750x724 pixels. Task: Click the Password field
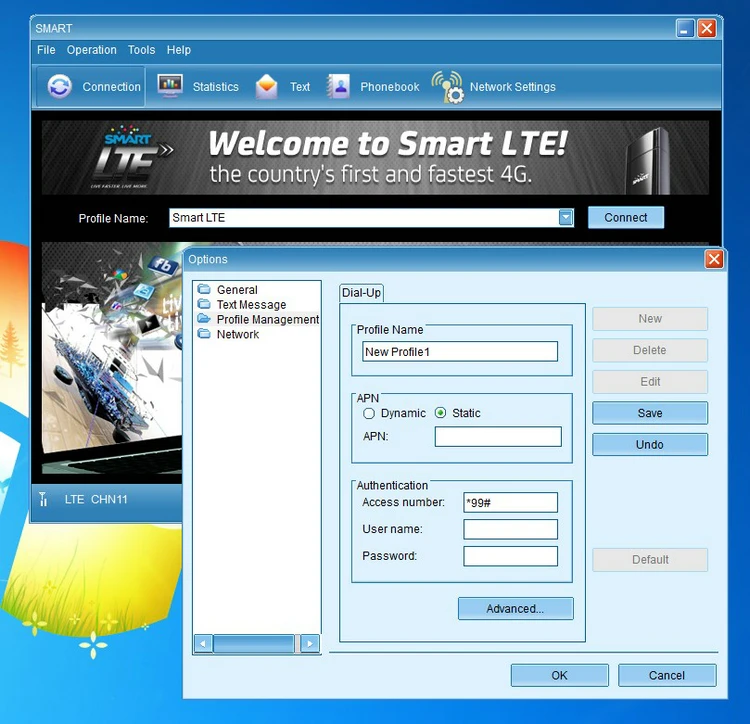pyautogui.click(x=510, y=556)
